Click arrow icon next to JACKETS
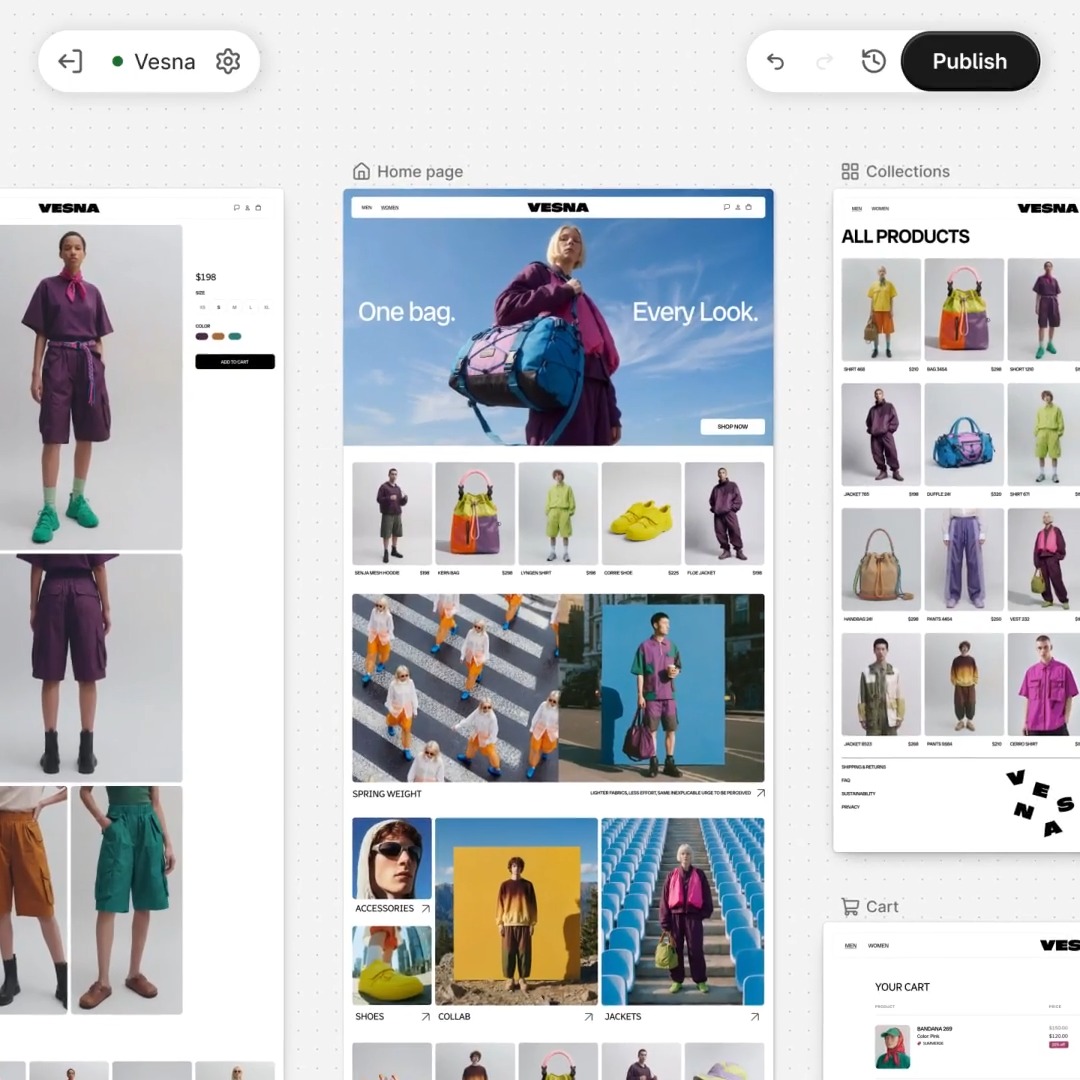 [756, 1017]
